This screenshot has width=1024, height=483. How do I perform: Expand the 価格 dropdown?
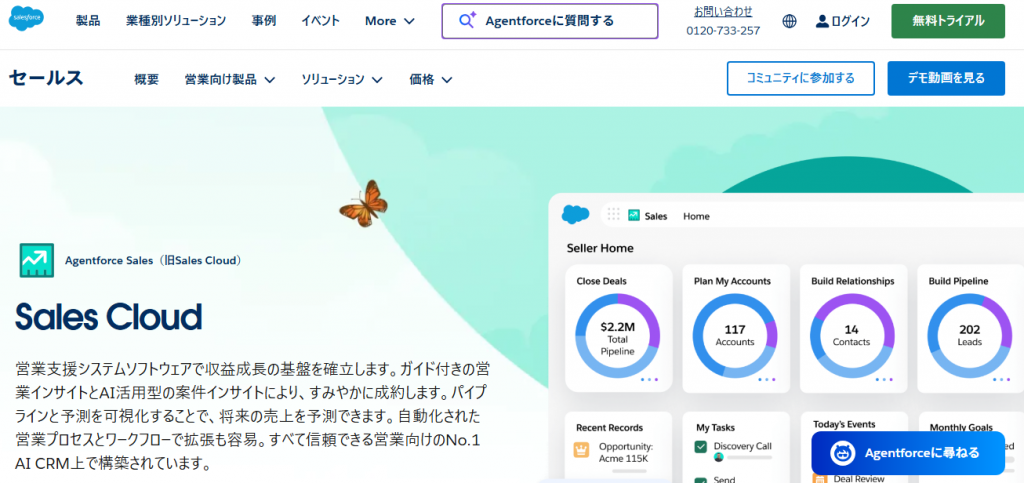pyautogui.click(x=430, y=79)
